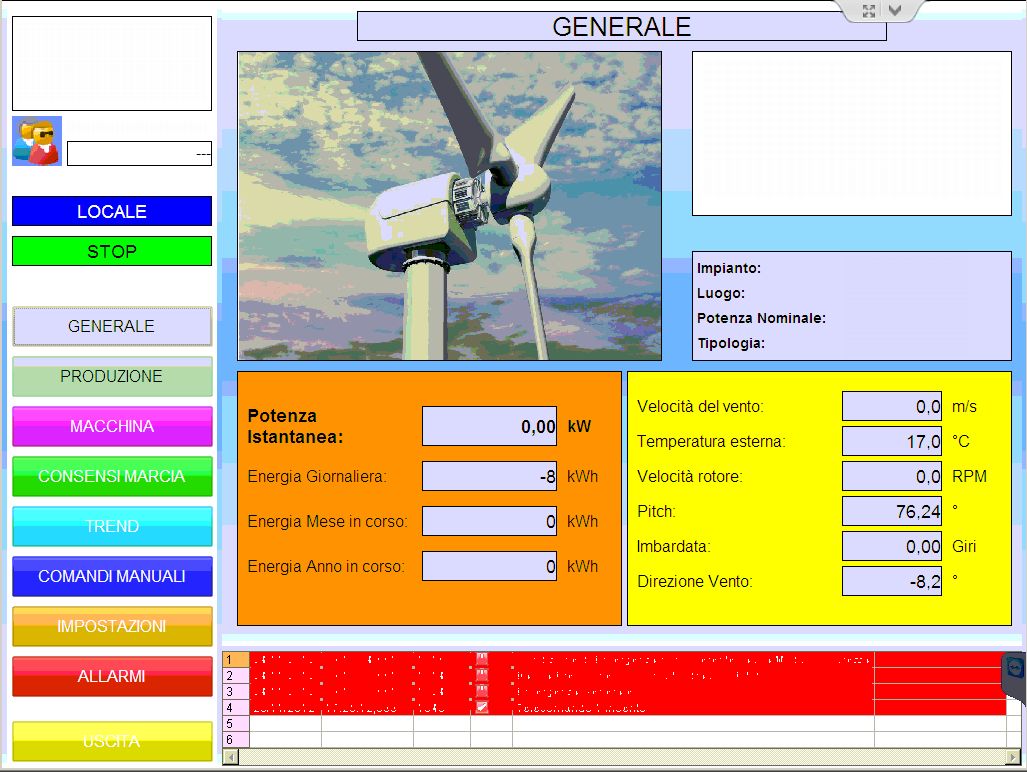Open the PRODUZIONE page

pos(111,376)
